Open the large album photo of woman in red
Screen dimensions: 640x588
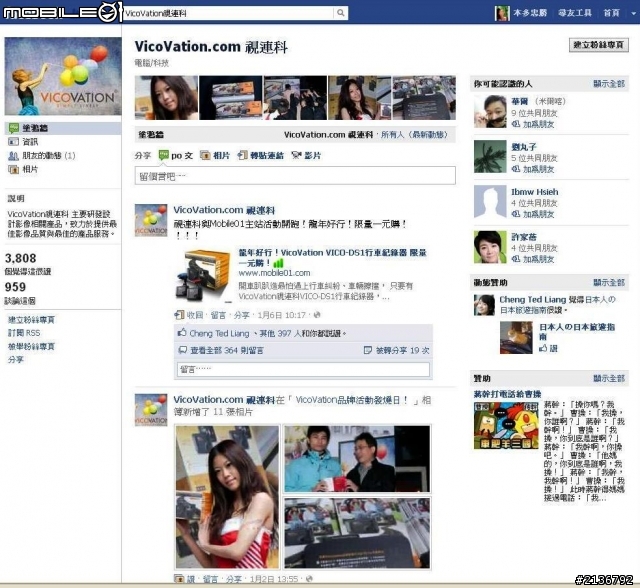(x=227, y=497)
